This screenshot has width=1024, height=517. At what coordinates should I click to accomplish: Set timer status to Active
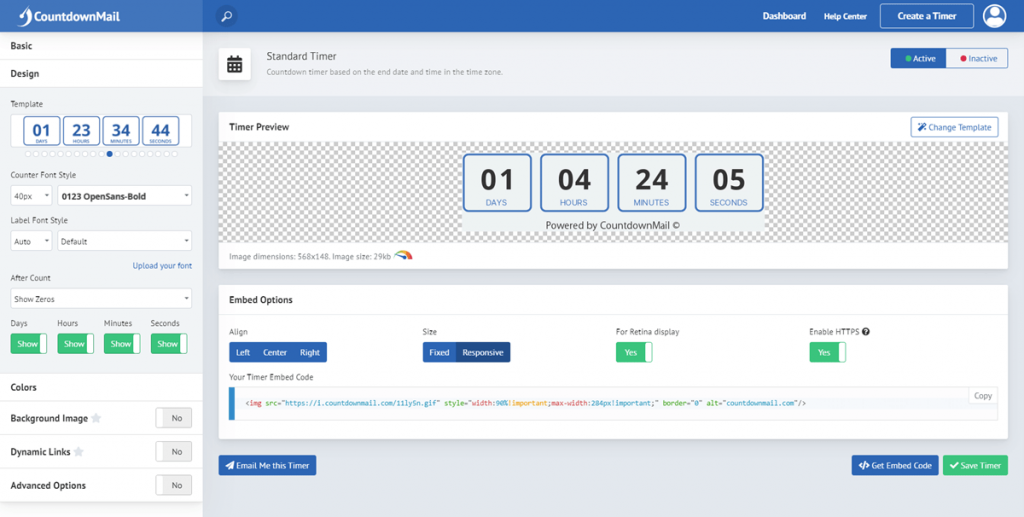pyautogui.click(x=918, y=58)
